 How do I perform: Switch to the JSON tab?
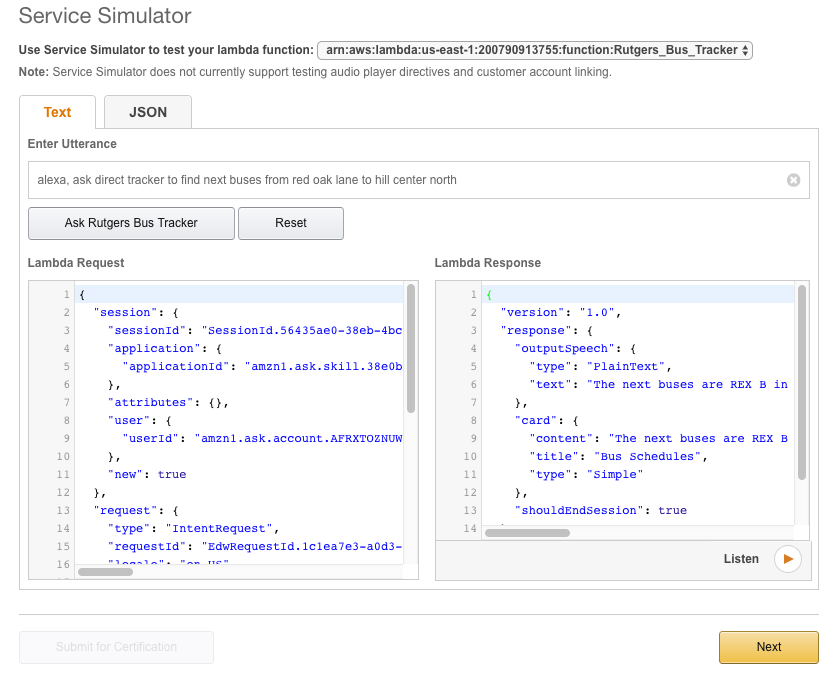148,112
